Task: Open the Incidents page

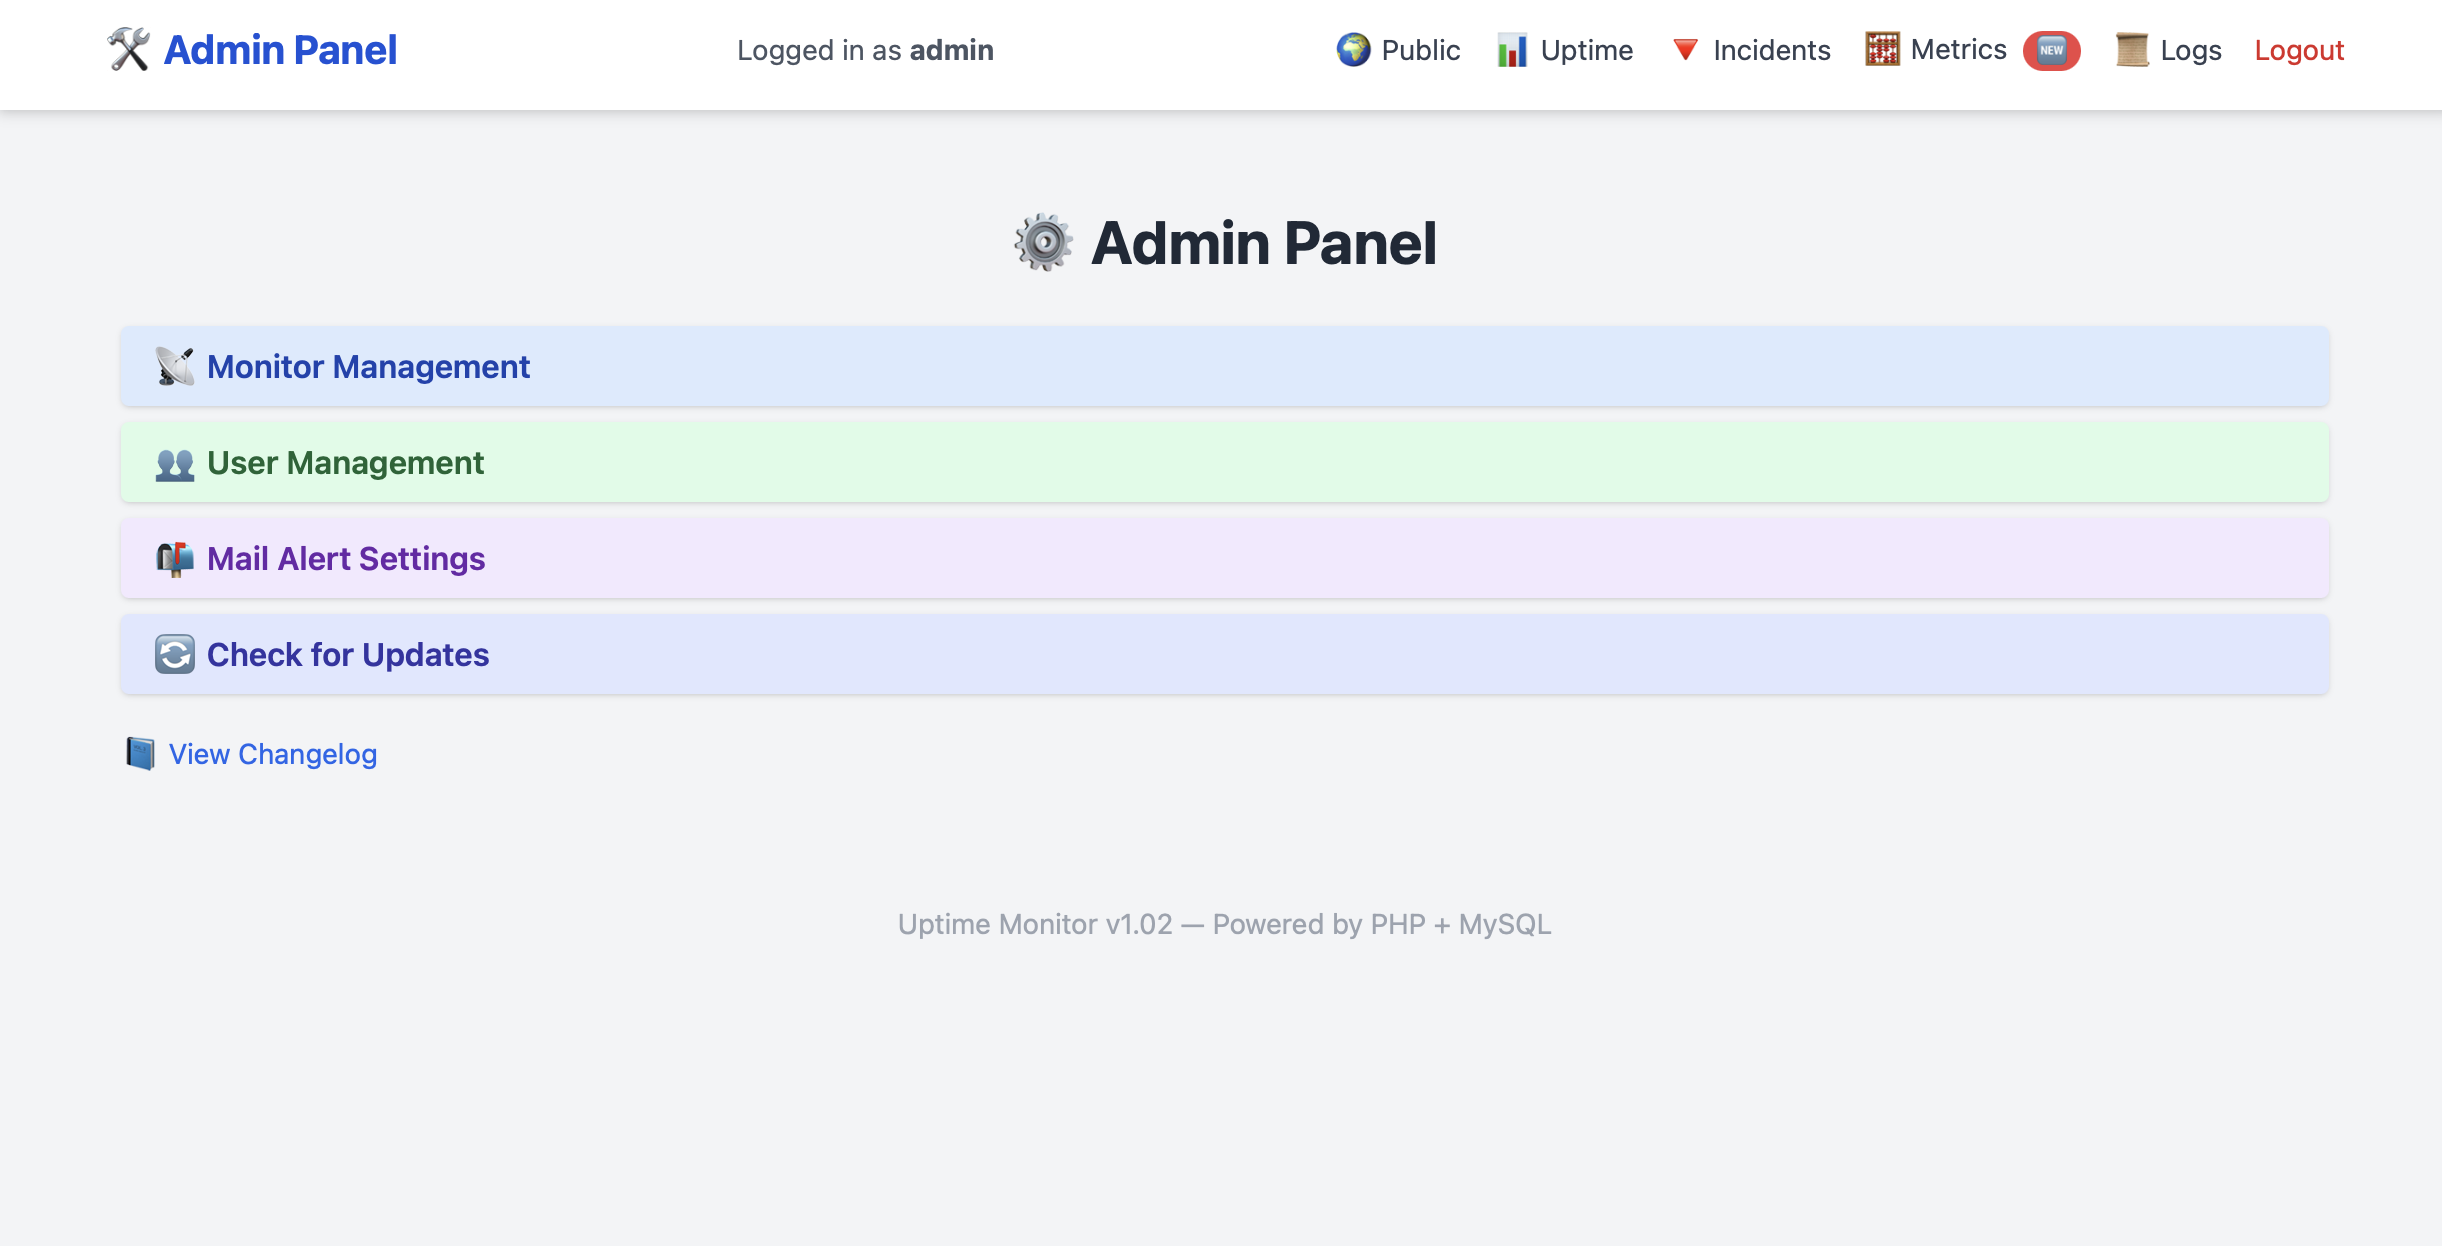Action: click(1771, 49)
